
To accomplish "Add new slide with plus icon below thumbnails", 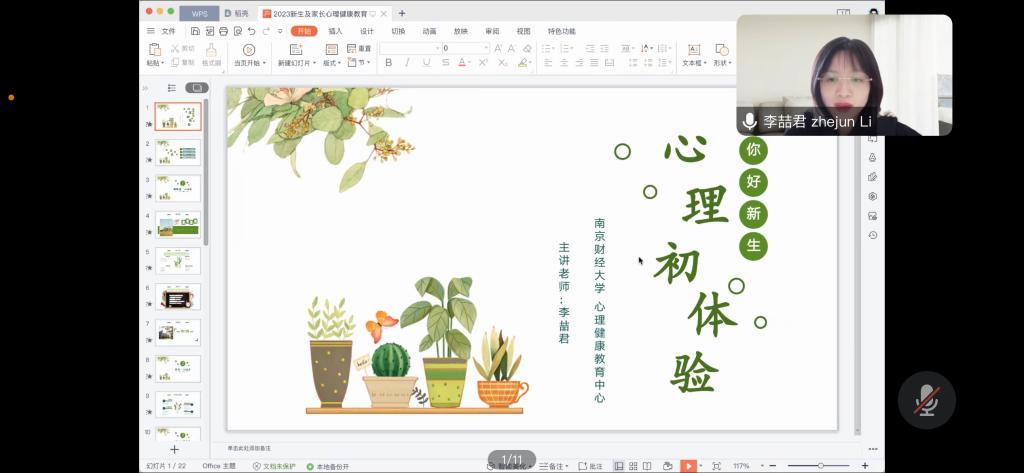I will tap(174, 450).
